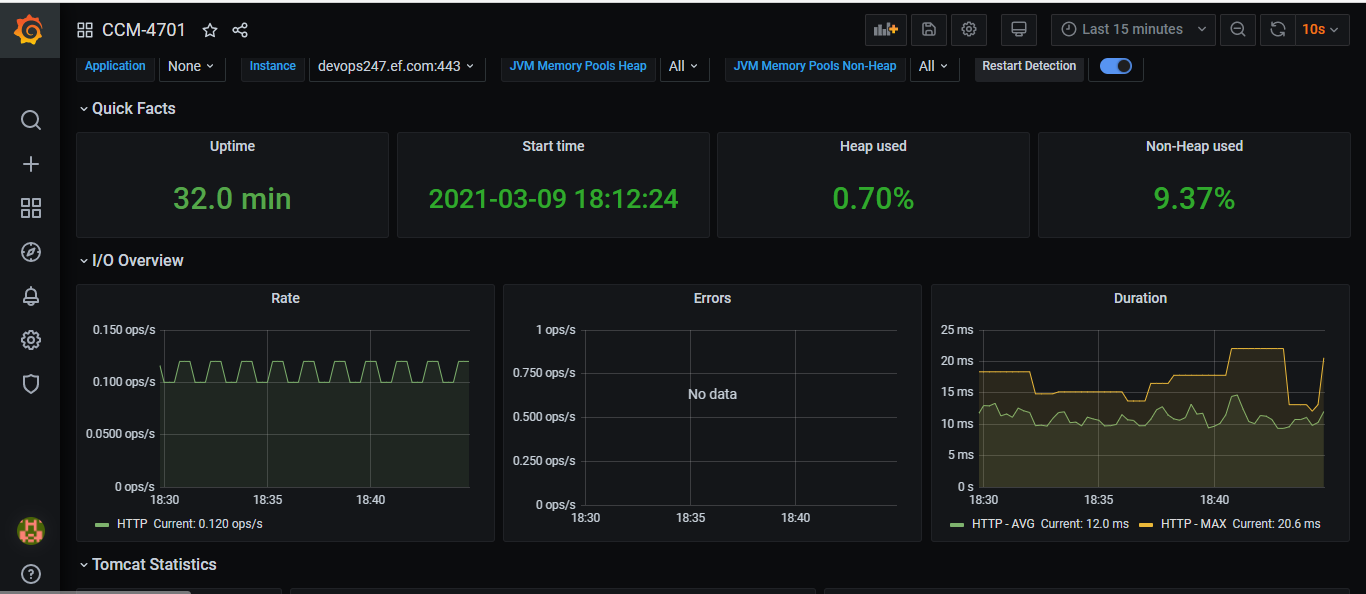1366x594 pixels.
Task: Click the Create plus icon in sidebar
Action: pyautogui.click(x=31, y=164)
